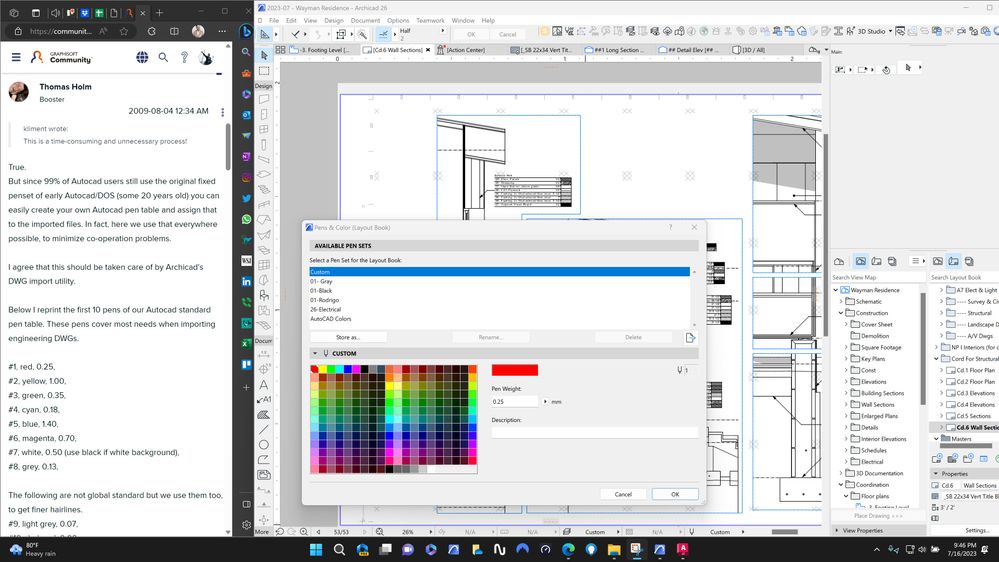Open the Teamwork menu
The height and width of the screenshot is (562, 999).
tap(430, 20)
